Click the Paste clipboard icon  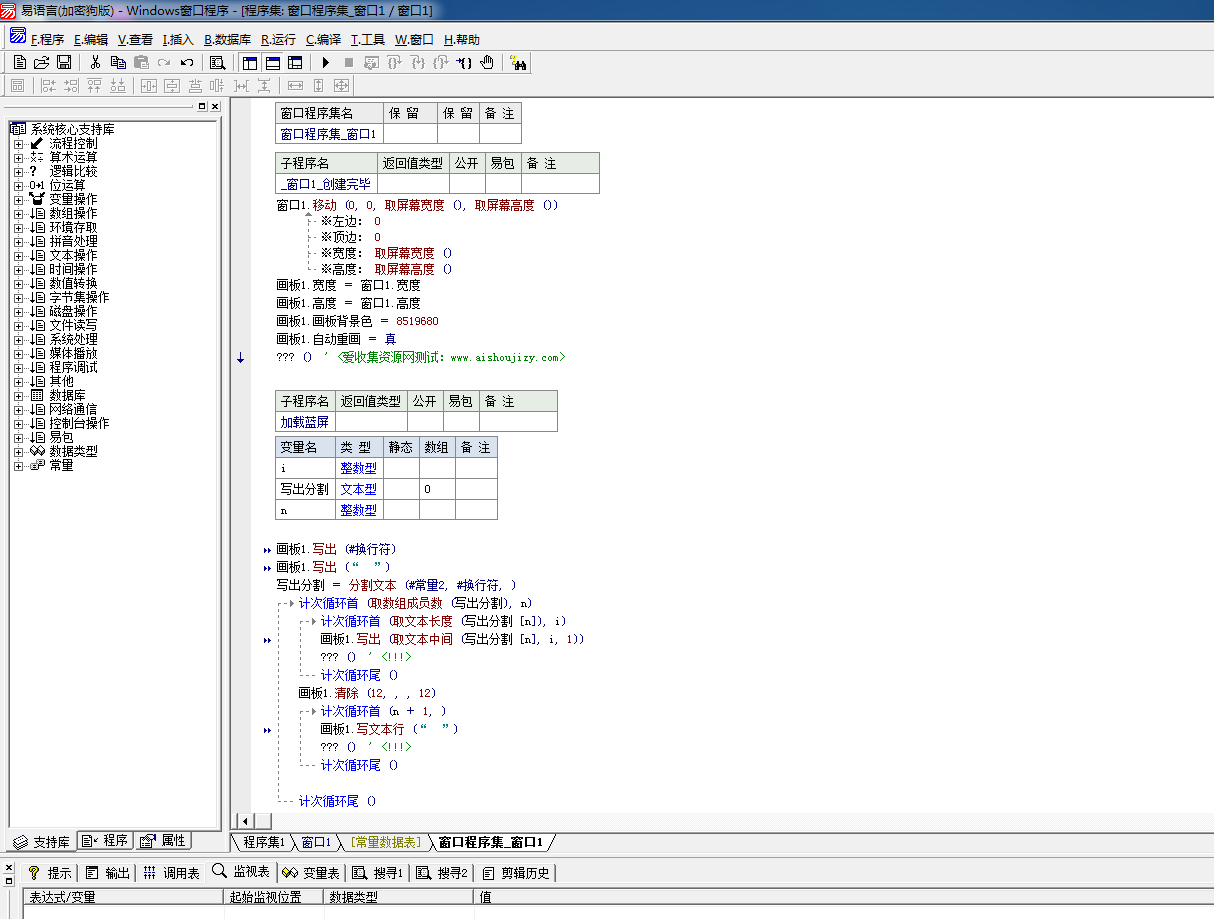pyautogui.click(x=141, y=62)
